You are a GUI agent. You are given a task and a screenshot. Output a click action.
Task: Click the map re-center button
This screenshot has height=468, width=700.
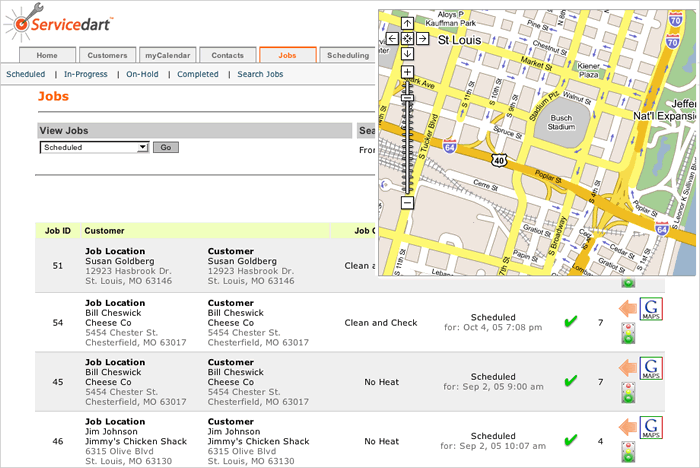click(x=407, y=39)
